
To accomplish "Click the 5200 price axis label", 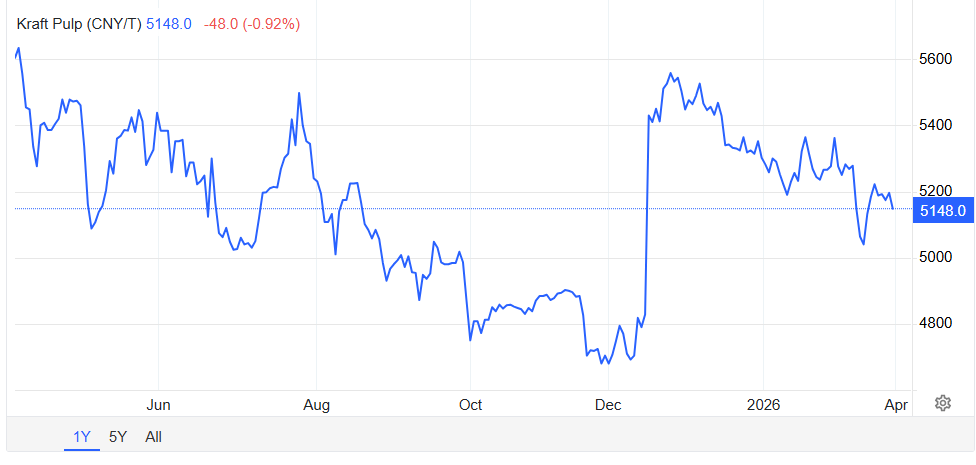I will (936, 190).
